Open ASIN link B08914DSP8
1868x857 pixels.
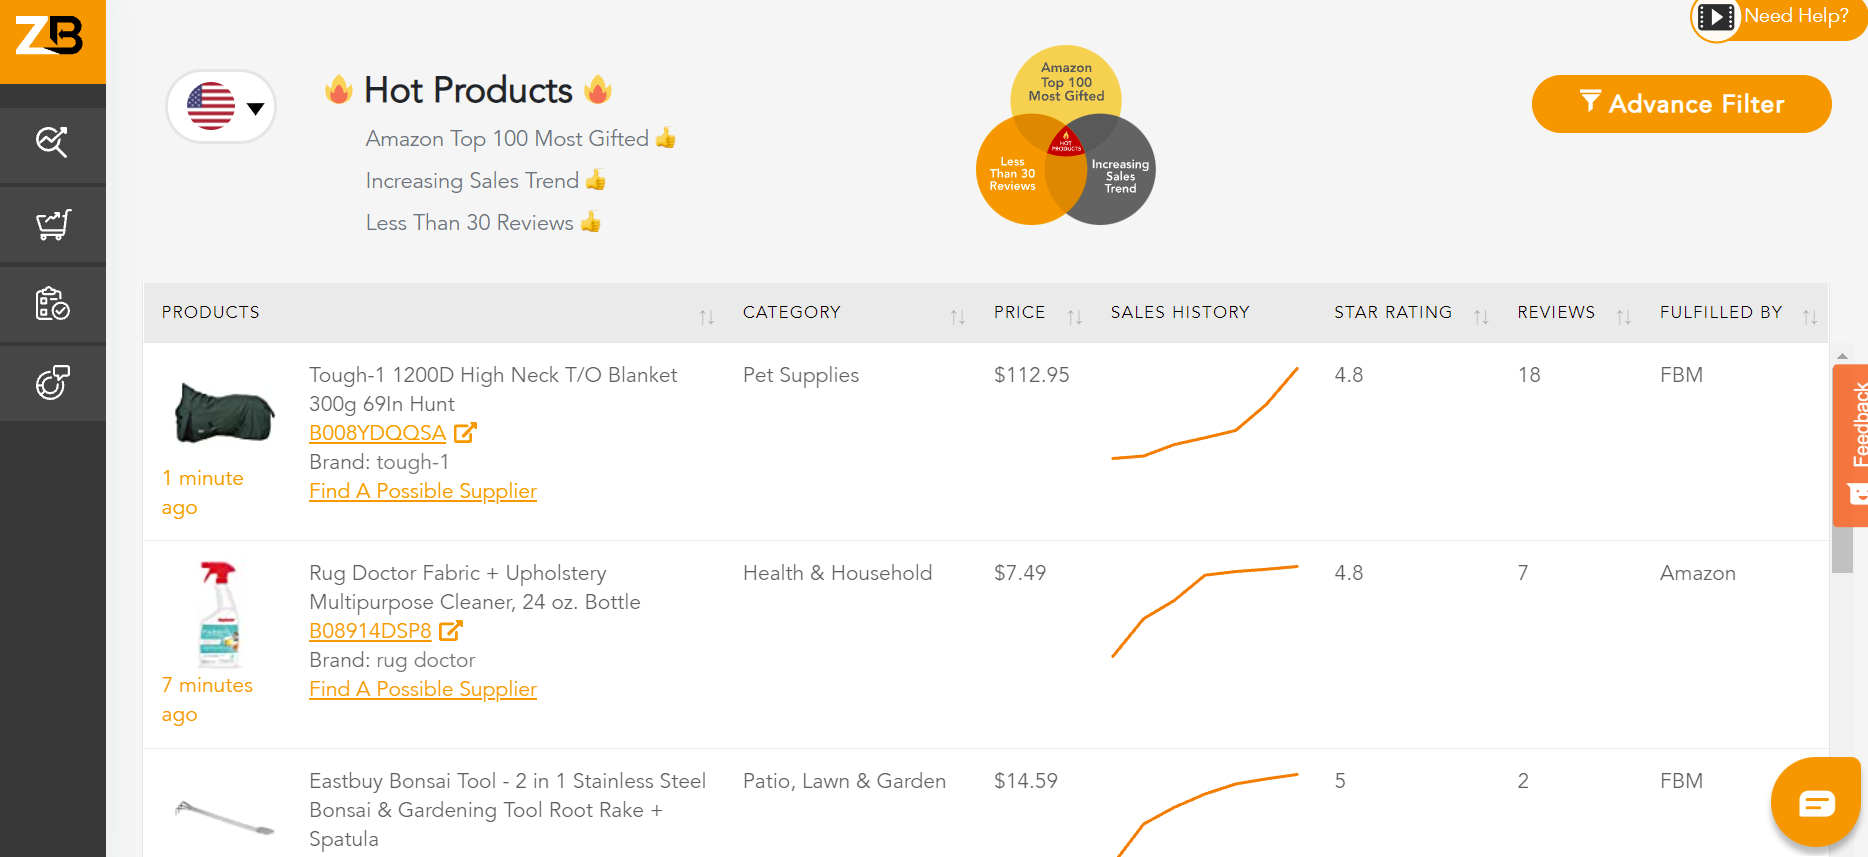370,631
